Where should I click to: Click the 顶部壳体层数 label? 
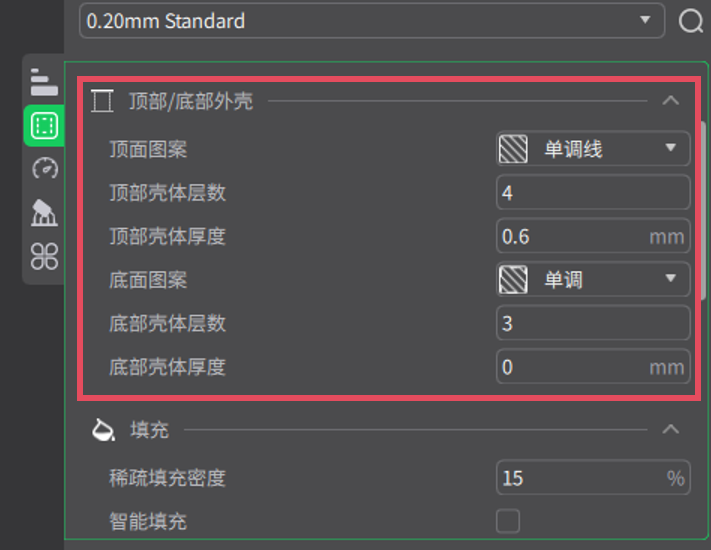[167, 193]
